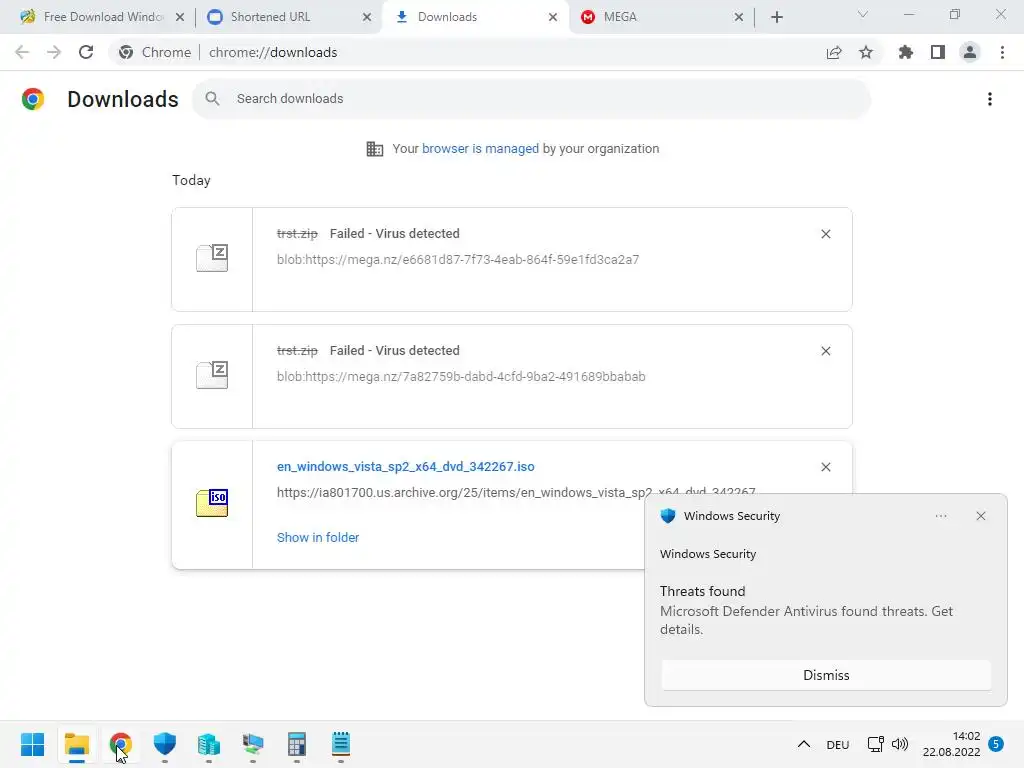Toggle the side panel icon

pyautogui.click(x=938, y=52)
